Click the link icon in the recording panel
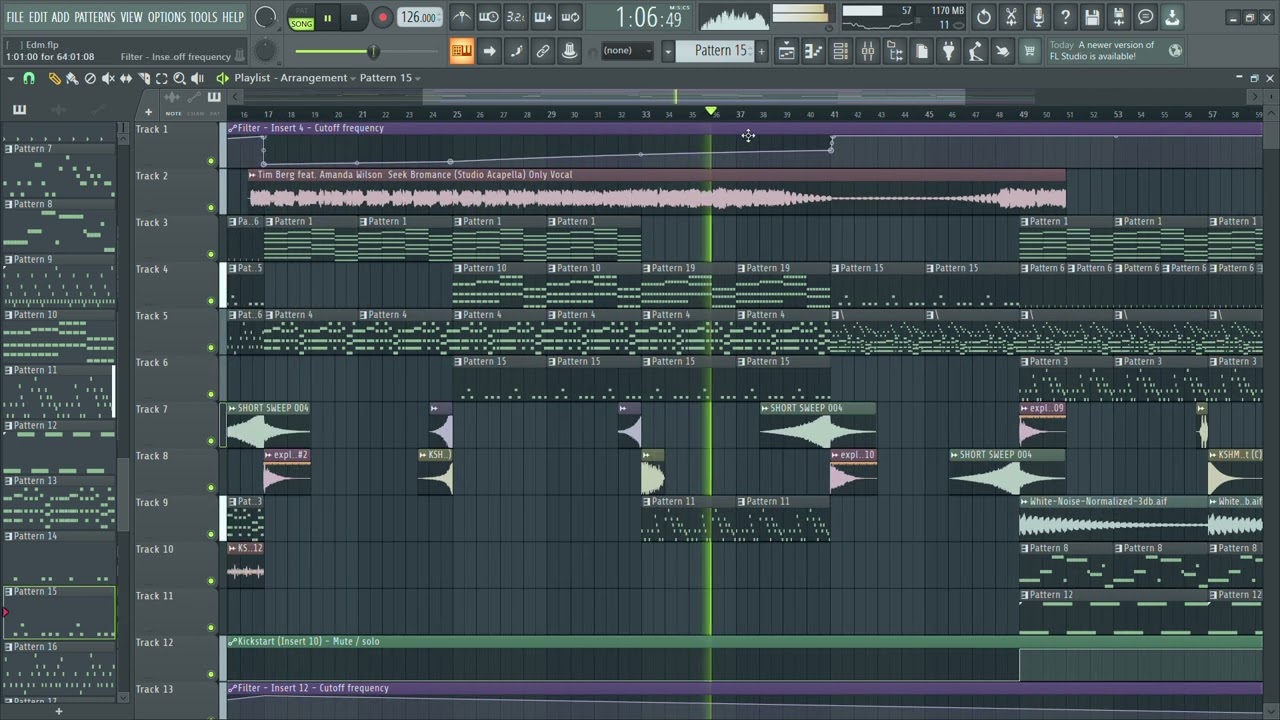Screen dimensions: 1280x720 (543, 51)
